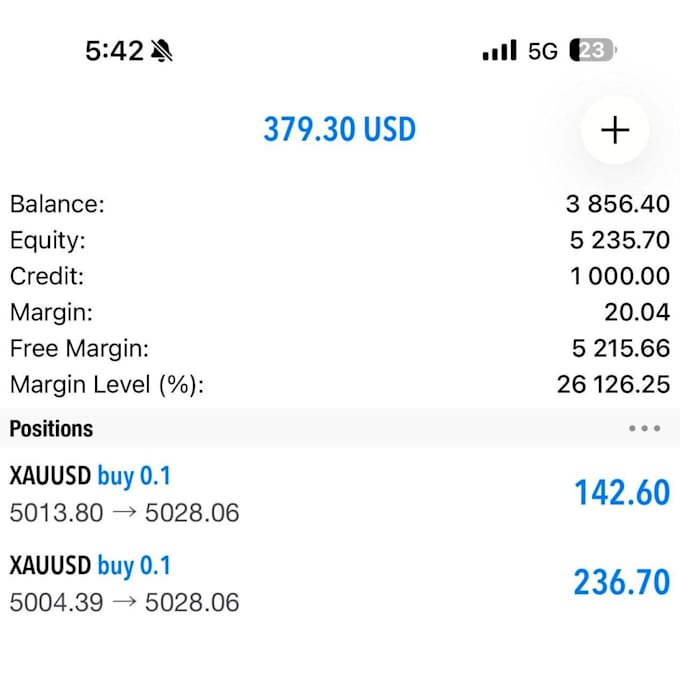Select the Free Margin row
Image resolution: width=680 pixels, height=686 pixels.
point(340,348)
